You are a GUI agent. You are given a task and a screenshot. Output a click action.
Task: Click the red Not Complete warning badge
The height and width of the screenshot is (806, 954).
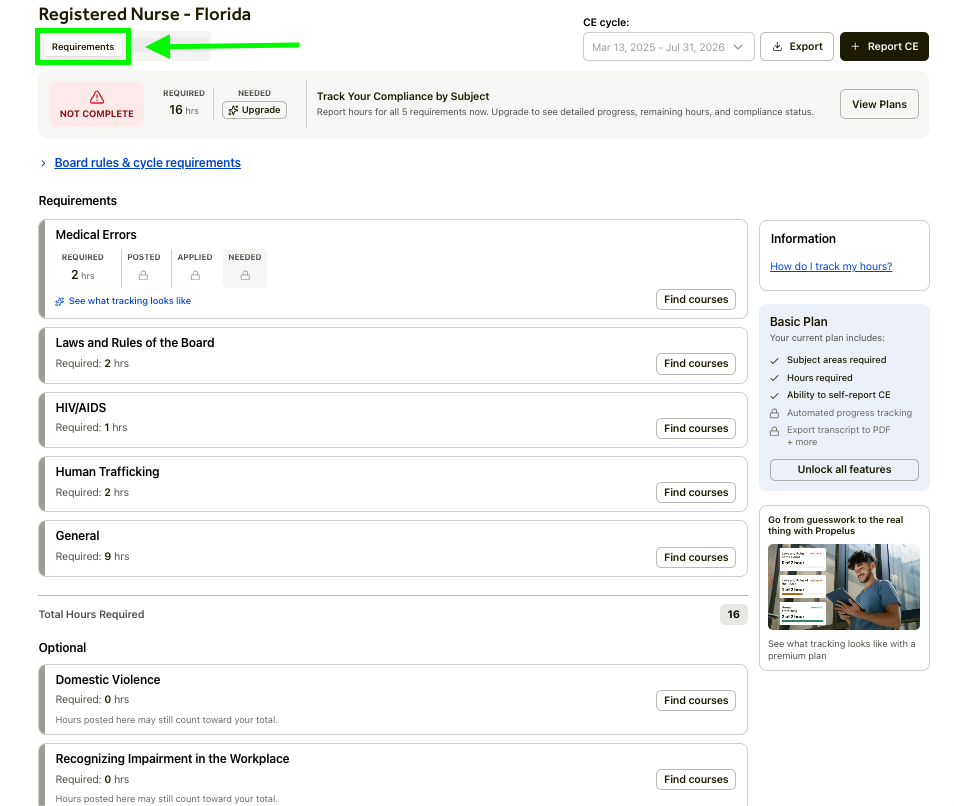pyautogui.click(x=97, y=104)
